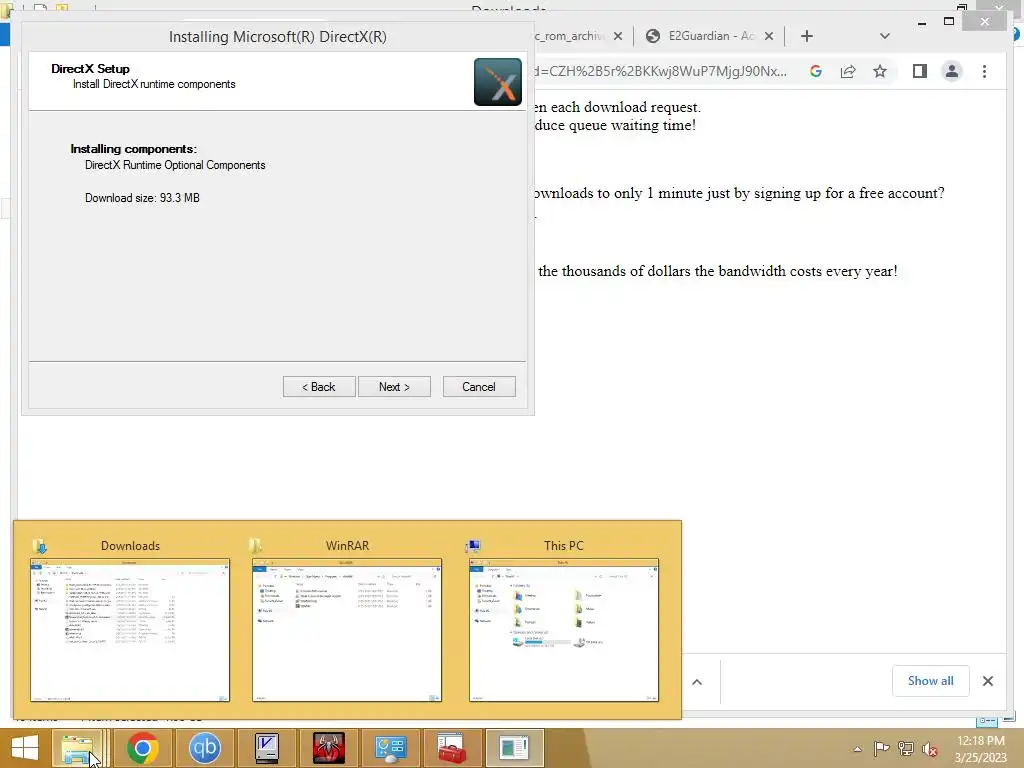Toggle the Chrome side panel
The width and height of the screenshot is (1024, 768).
tap(920, 71)
